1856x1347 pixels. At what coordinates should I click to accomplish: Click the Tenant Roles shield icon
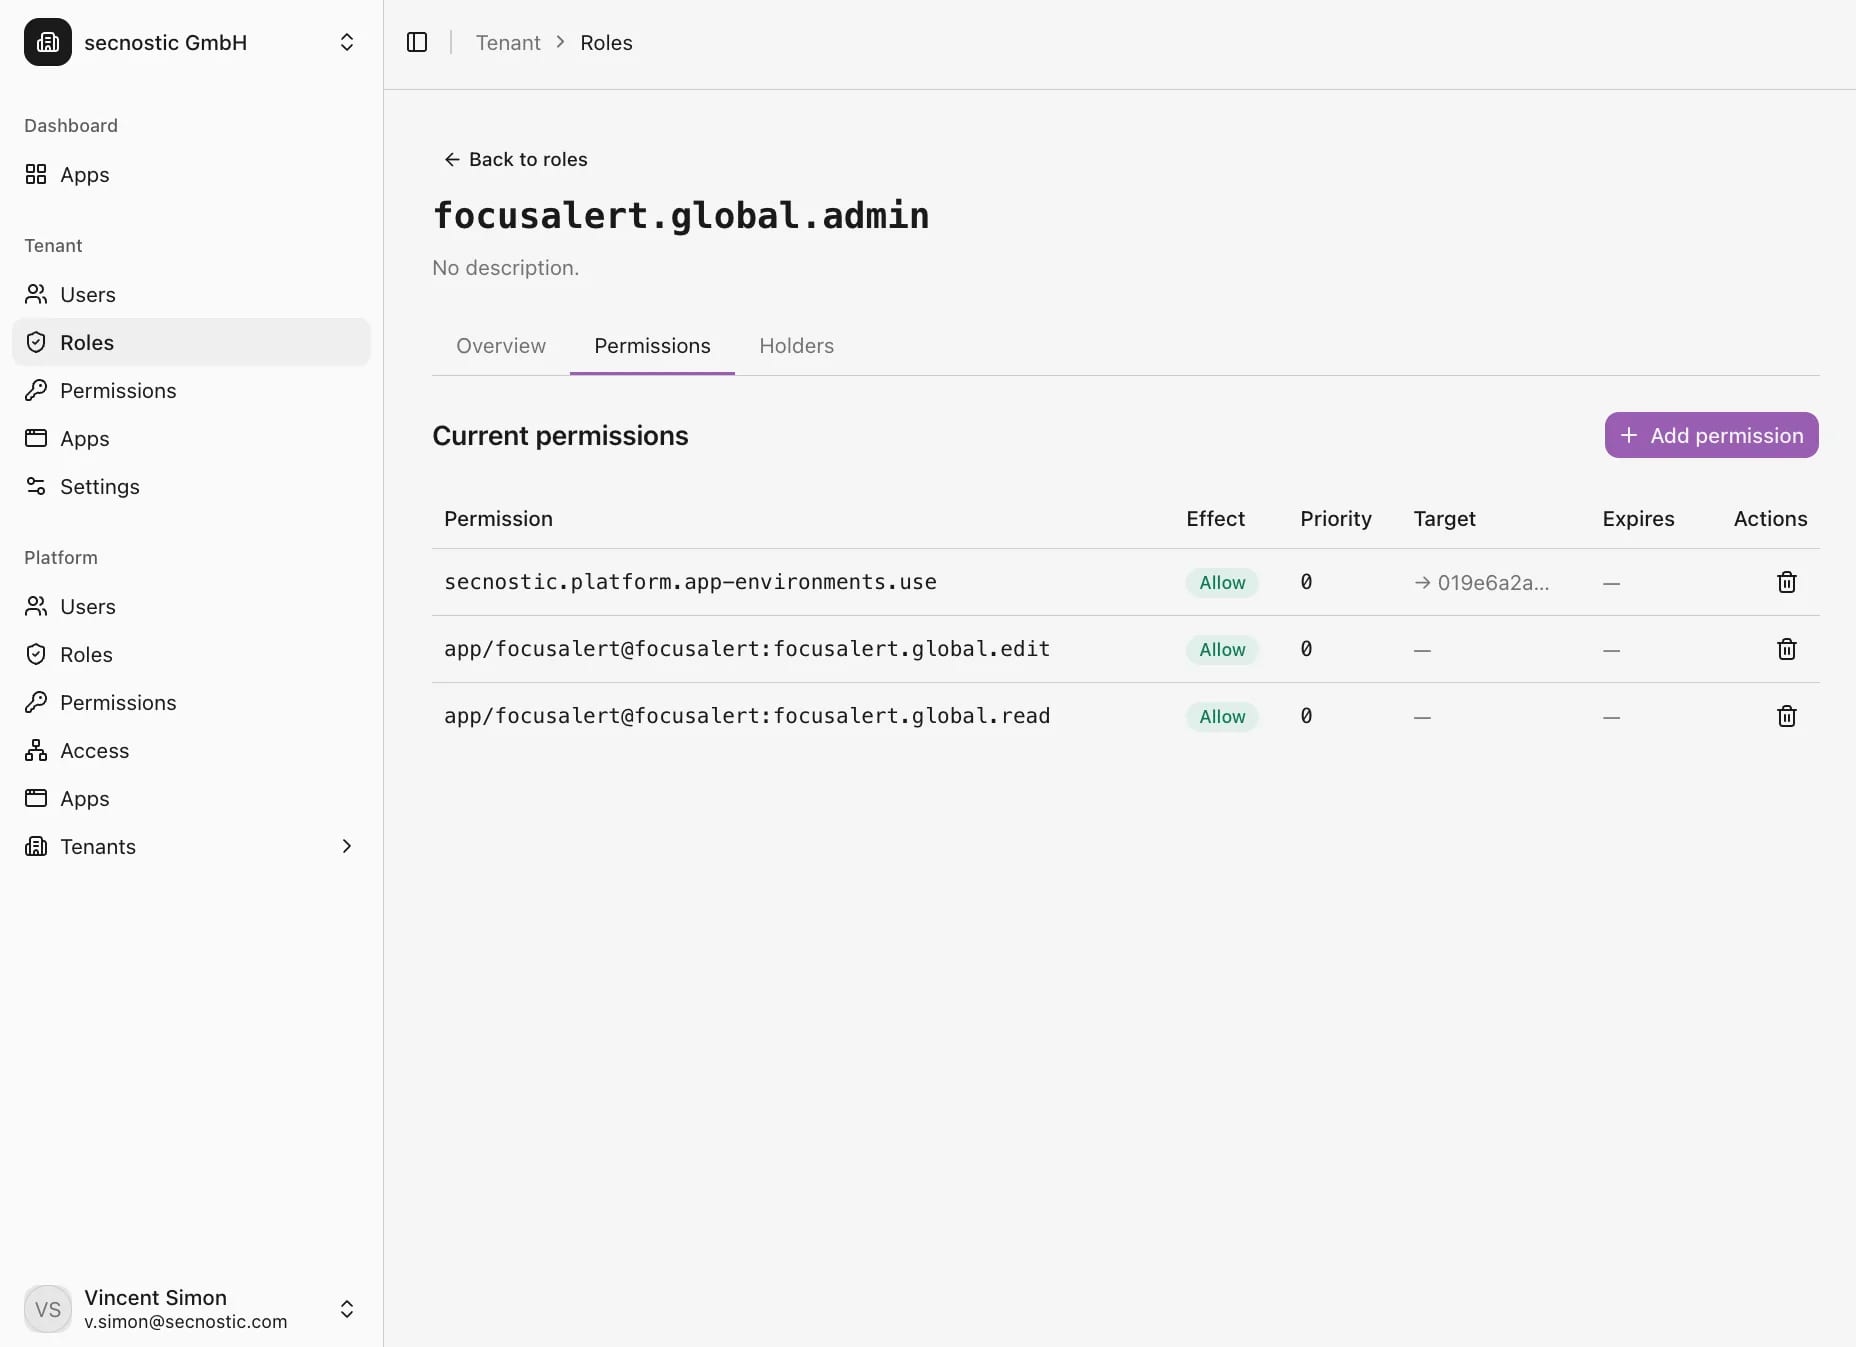click(x=36, y=342)
